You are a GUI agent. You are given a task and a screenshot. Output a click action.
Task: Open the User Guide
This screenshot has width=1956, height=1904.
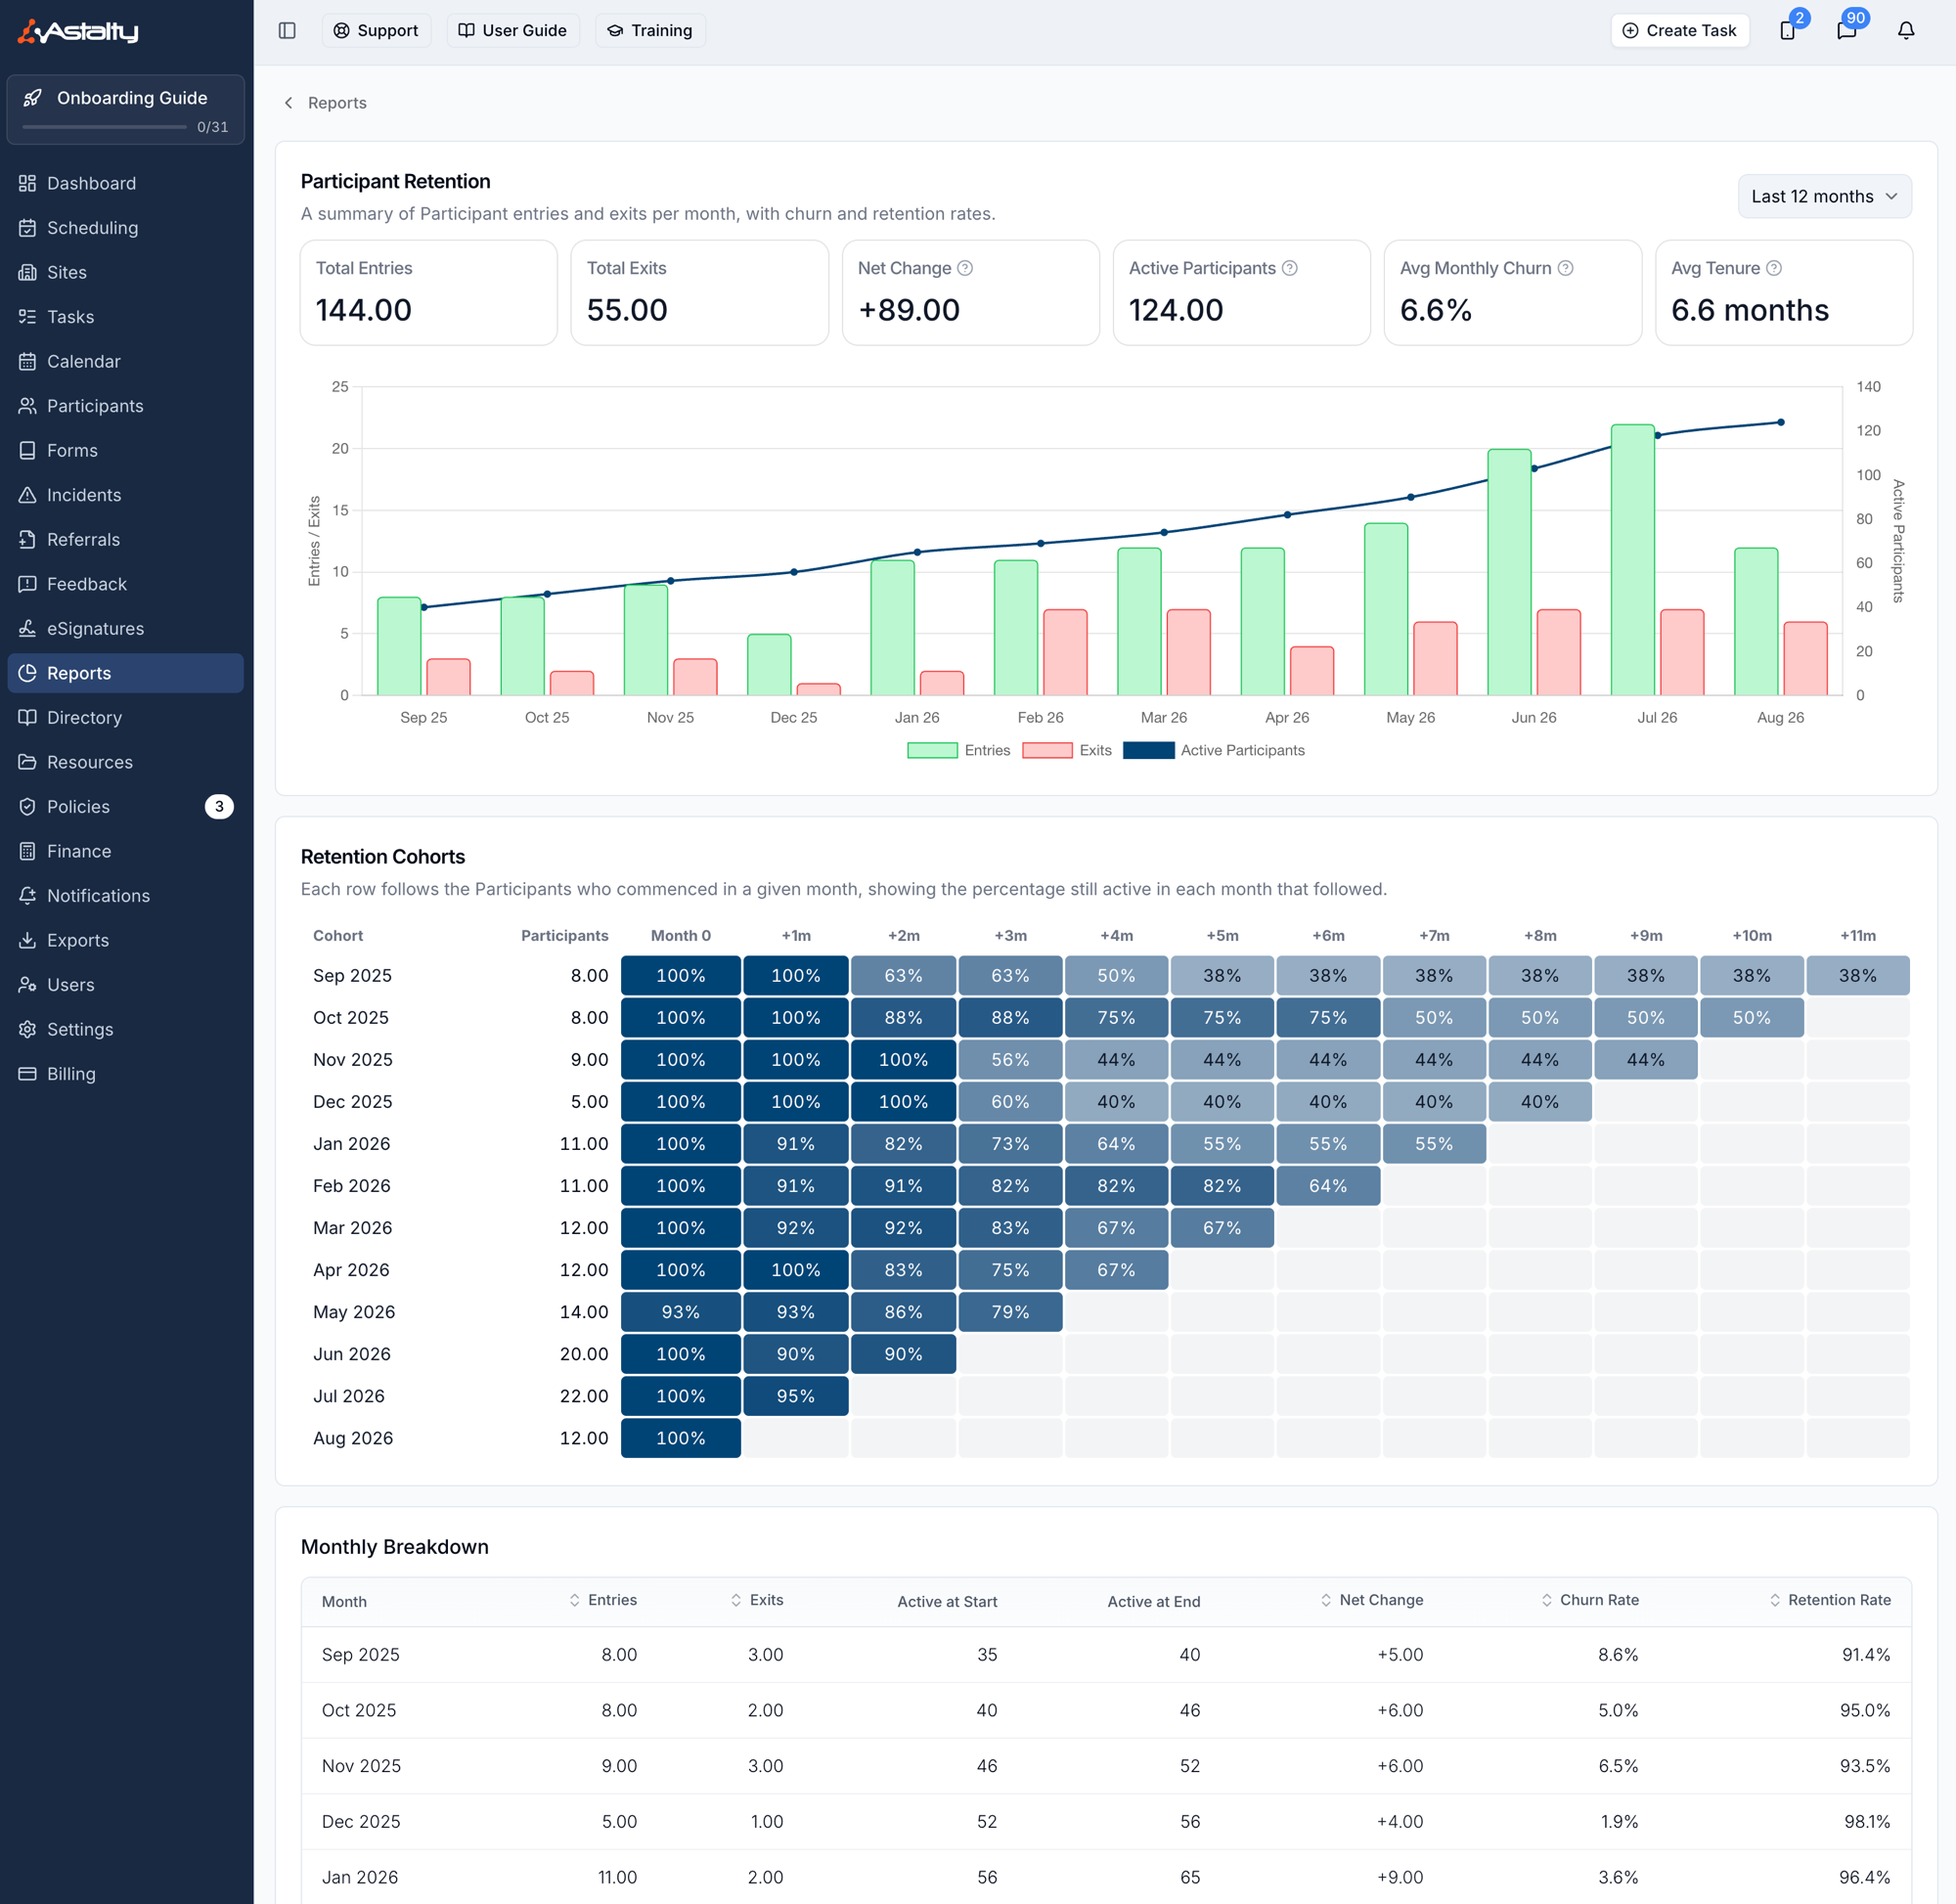513,30
